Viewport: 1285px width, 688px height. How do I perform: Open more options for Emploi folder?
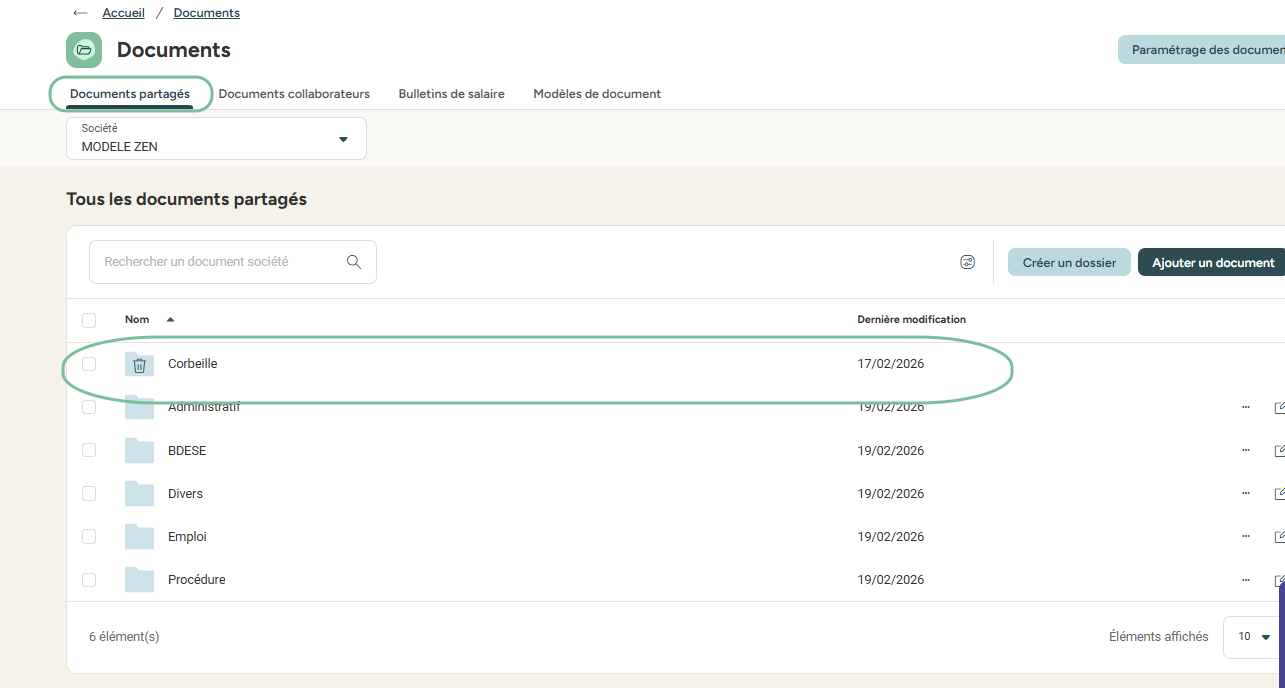click(x=1245, y=537)
